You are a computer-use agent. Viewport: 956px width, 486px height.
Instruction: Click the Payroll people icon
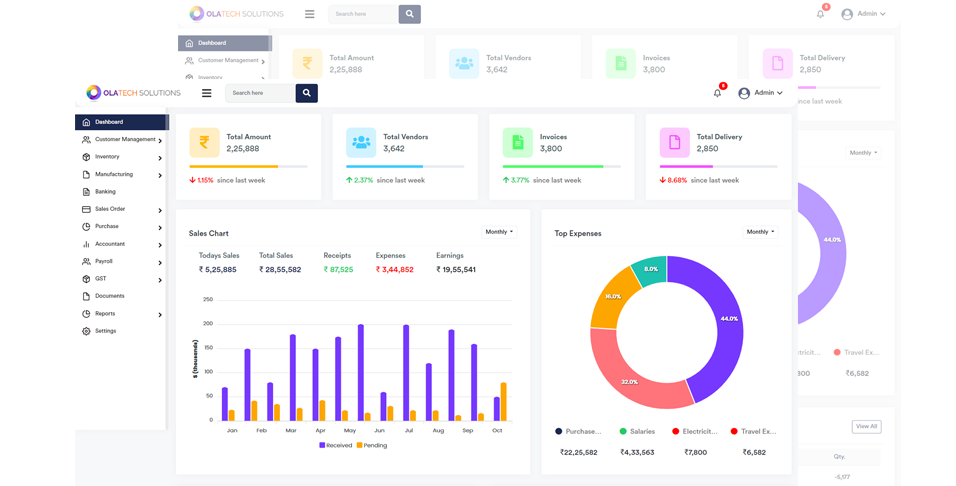click(x=86, y=261)
